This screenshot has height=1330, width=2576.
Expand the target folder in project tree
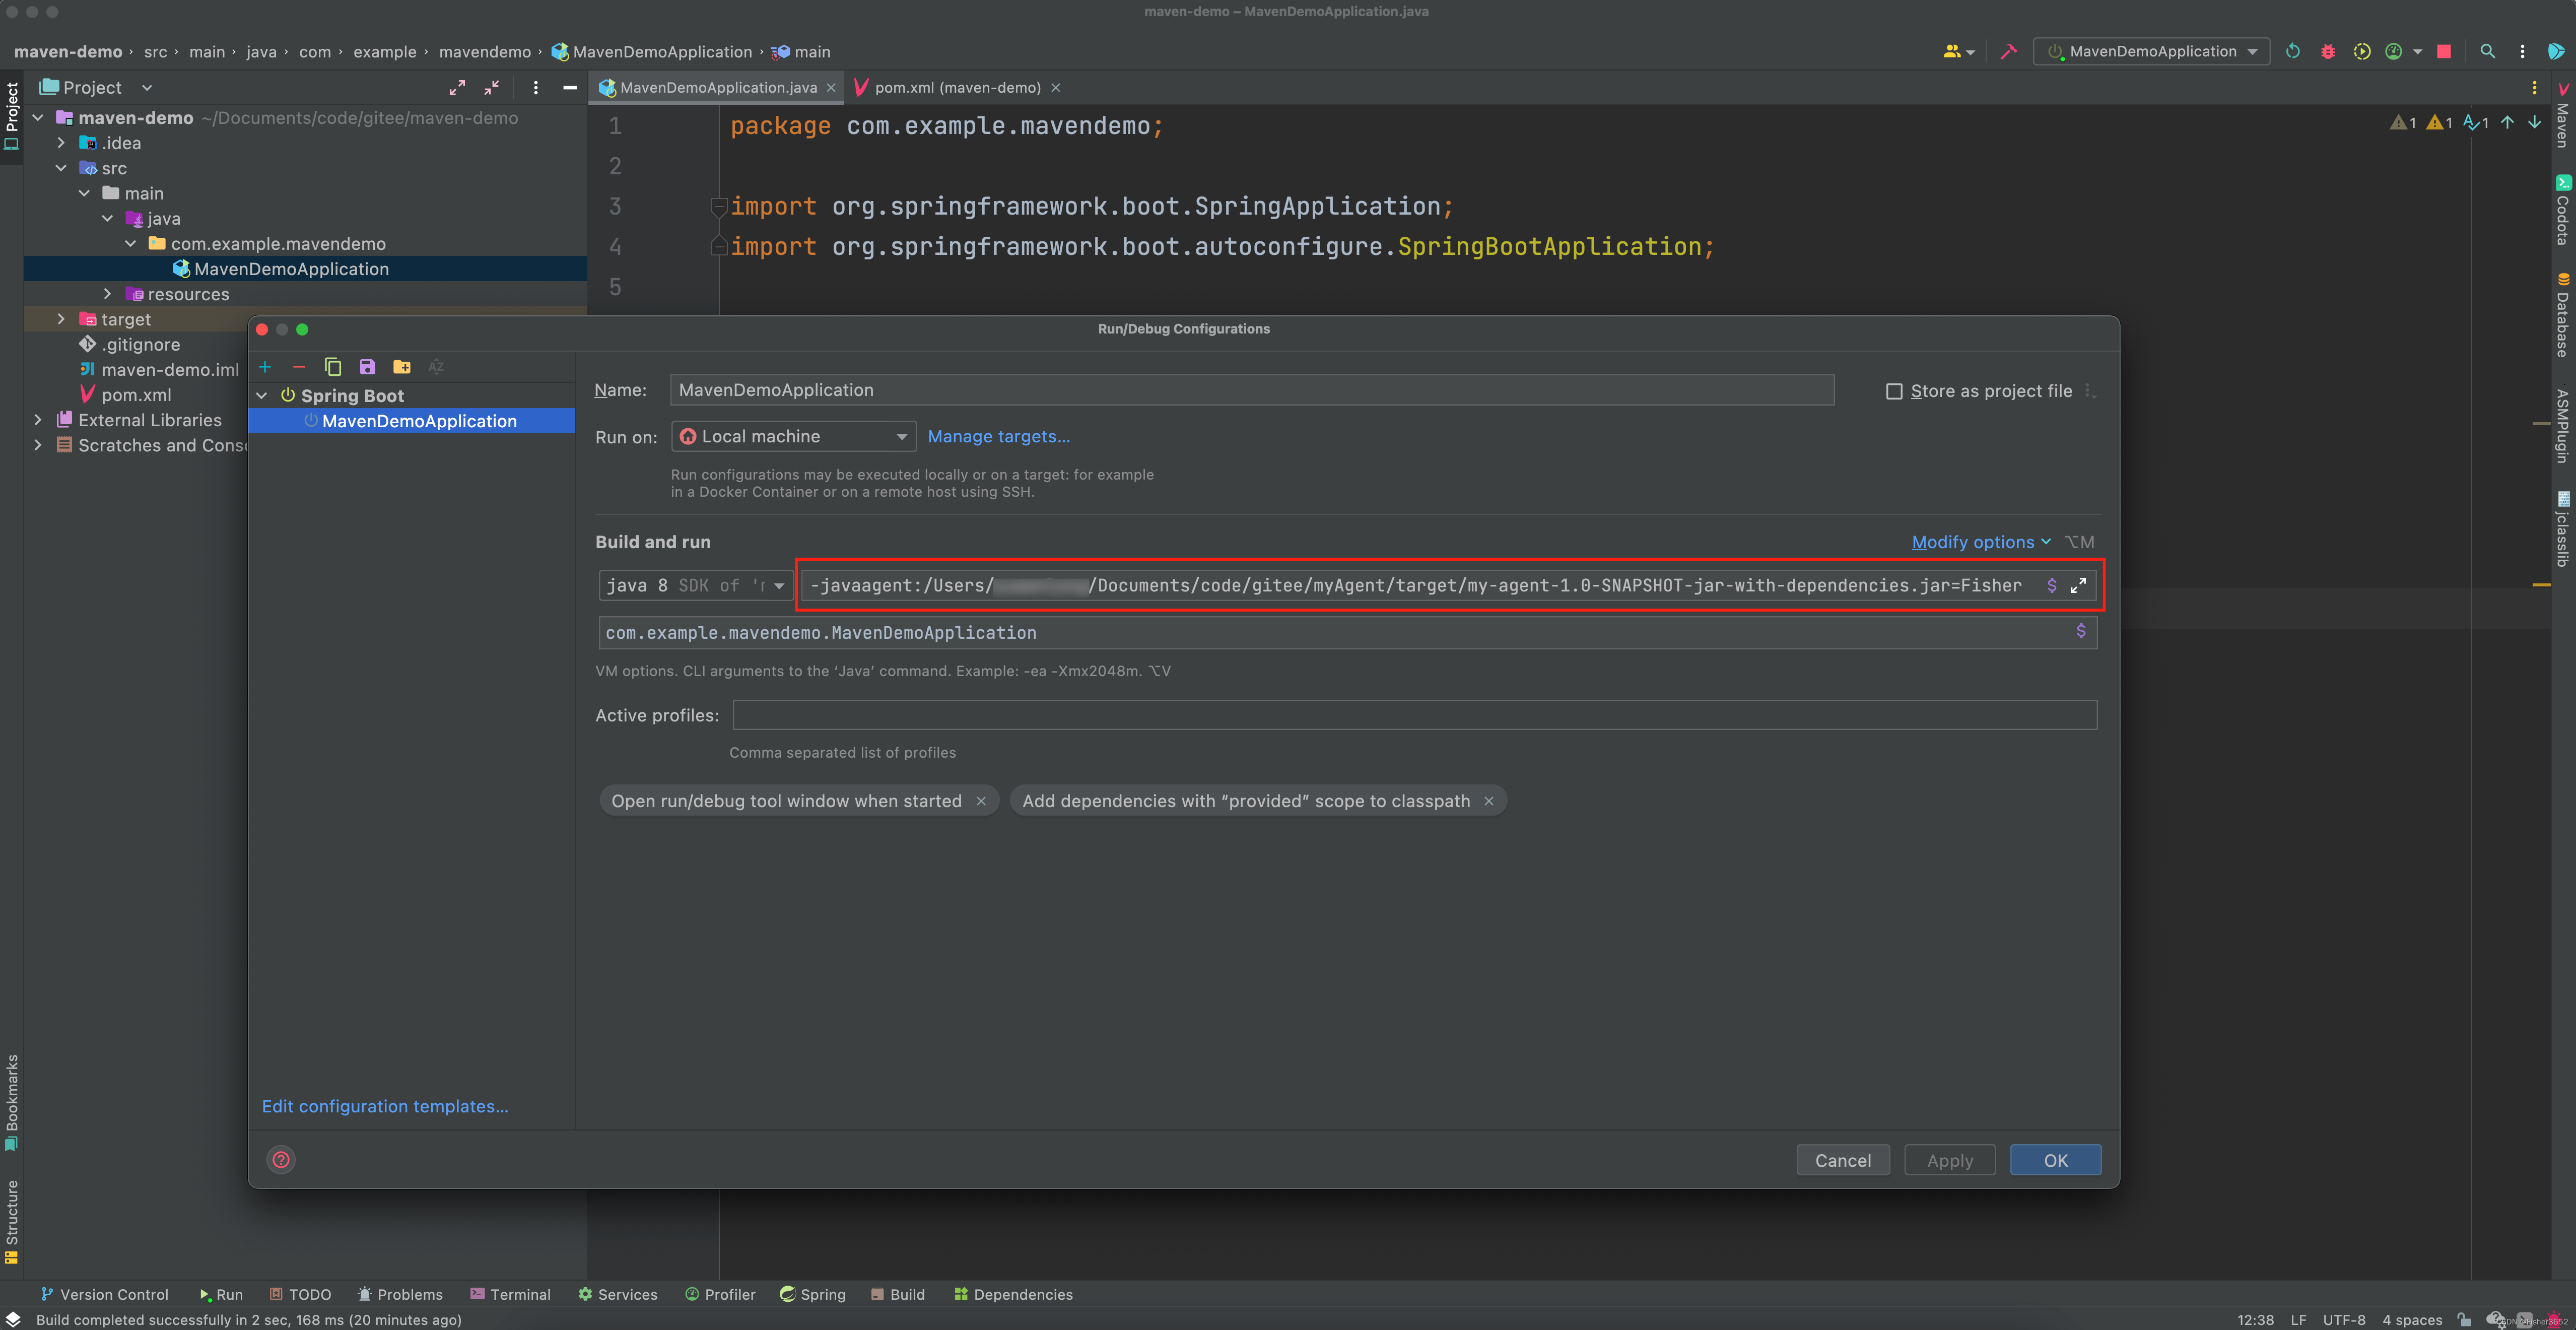click(61, 319)
